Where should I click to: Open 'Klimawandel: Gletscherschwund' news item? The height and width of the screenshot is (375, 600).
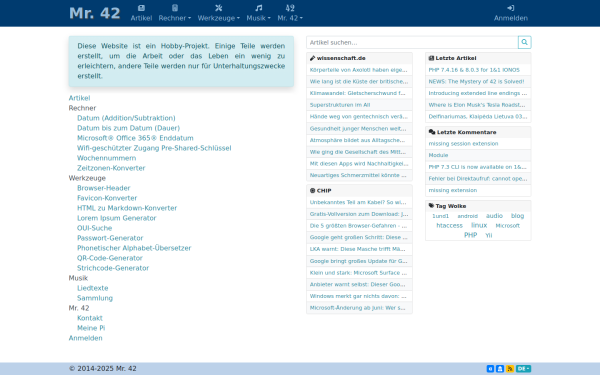pos(359,93)
